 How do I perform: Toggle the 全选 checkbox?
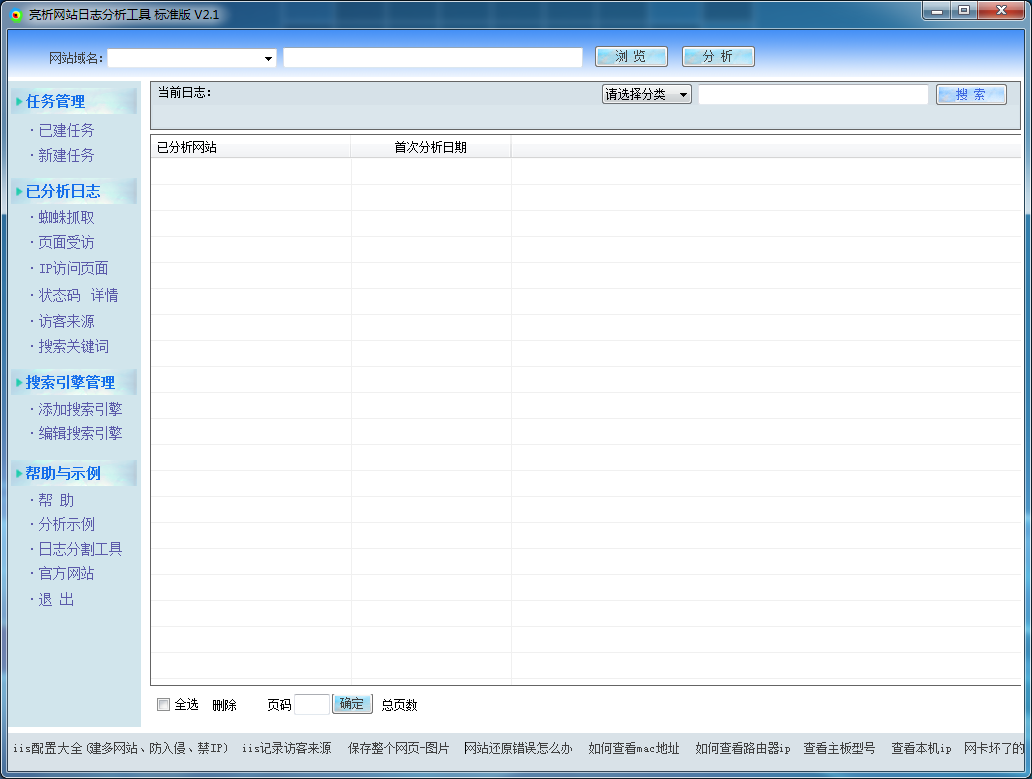pos(163,705)
